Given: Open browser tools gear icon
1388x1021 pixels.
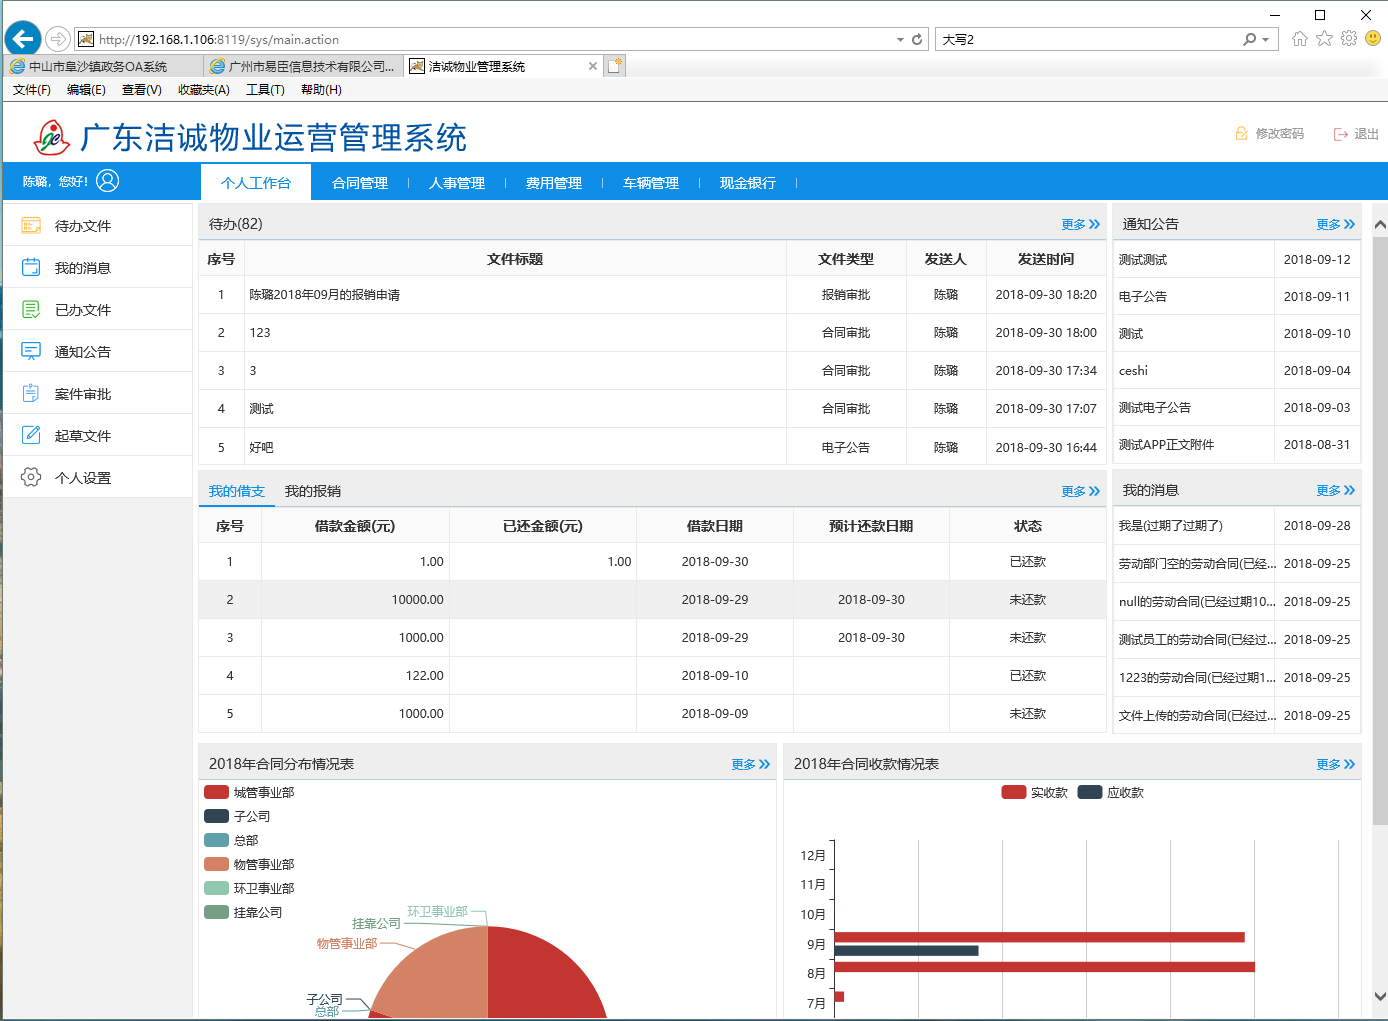Looking at the screenshot, I should pos(1349,38).
